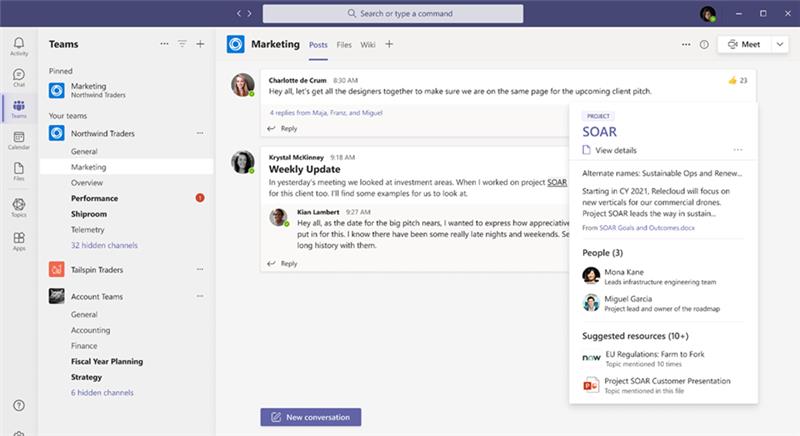Screen dimensions: 800x436
Task: Open Files in the app bar
Action: point(19,172)
